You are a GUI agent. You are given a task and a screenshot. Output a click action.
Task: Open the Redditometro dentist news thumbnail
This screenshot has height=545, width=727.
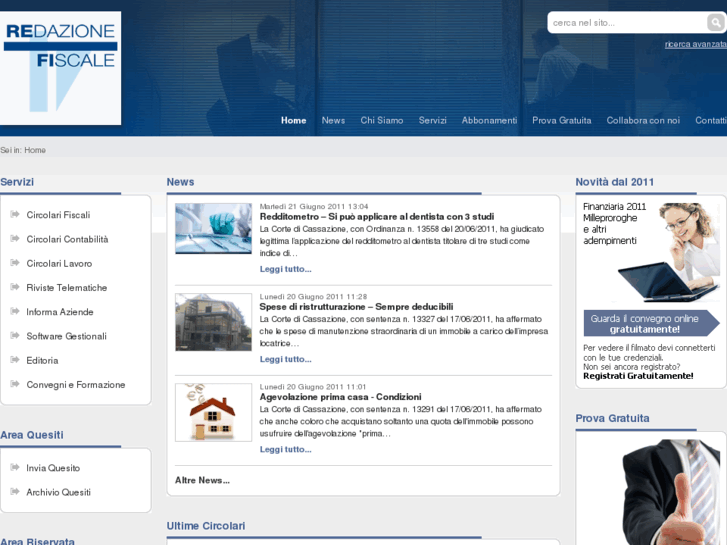(x=213, y=228)
